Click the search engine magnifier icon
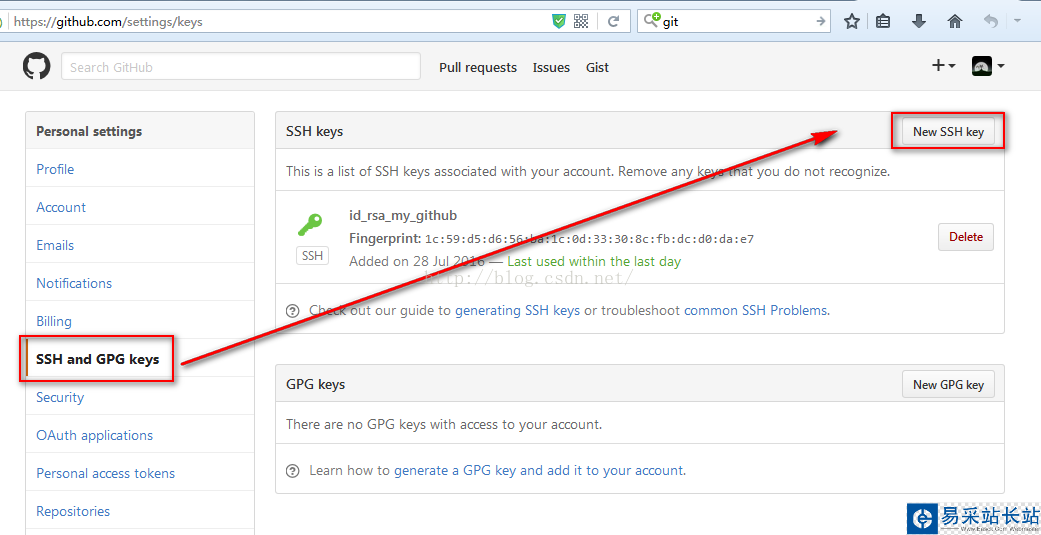The height and width of the screenshot is (535, 1041). pyautogui.click(x=653, y=21)
